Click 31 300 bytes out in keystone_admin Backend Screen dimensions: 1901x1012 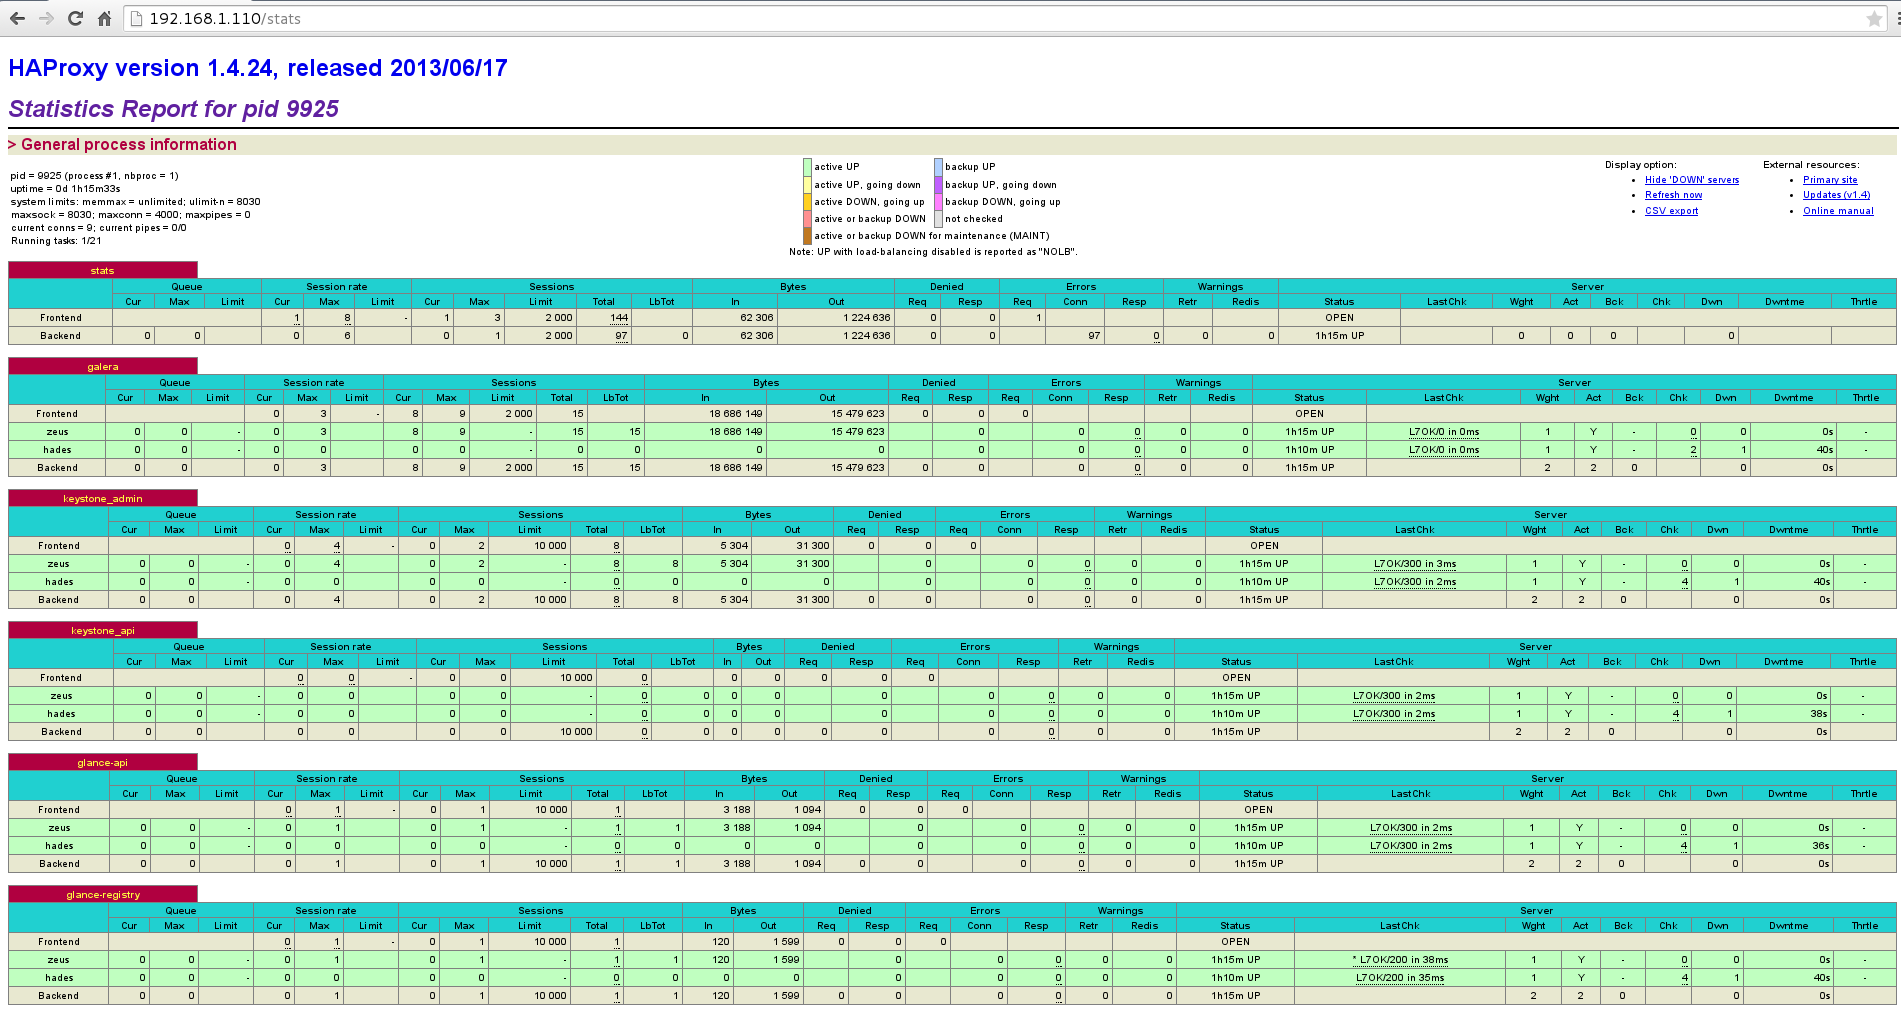812,600
